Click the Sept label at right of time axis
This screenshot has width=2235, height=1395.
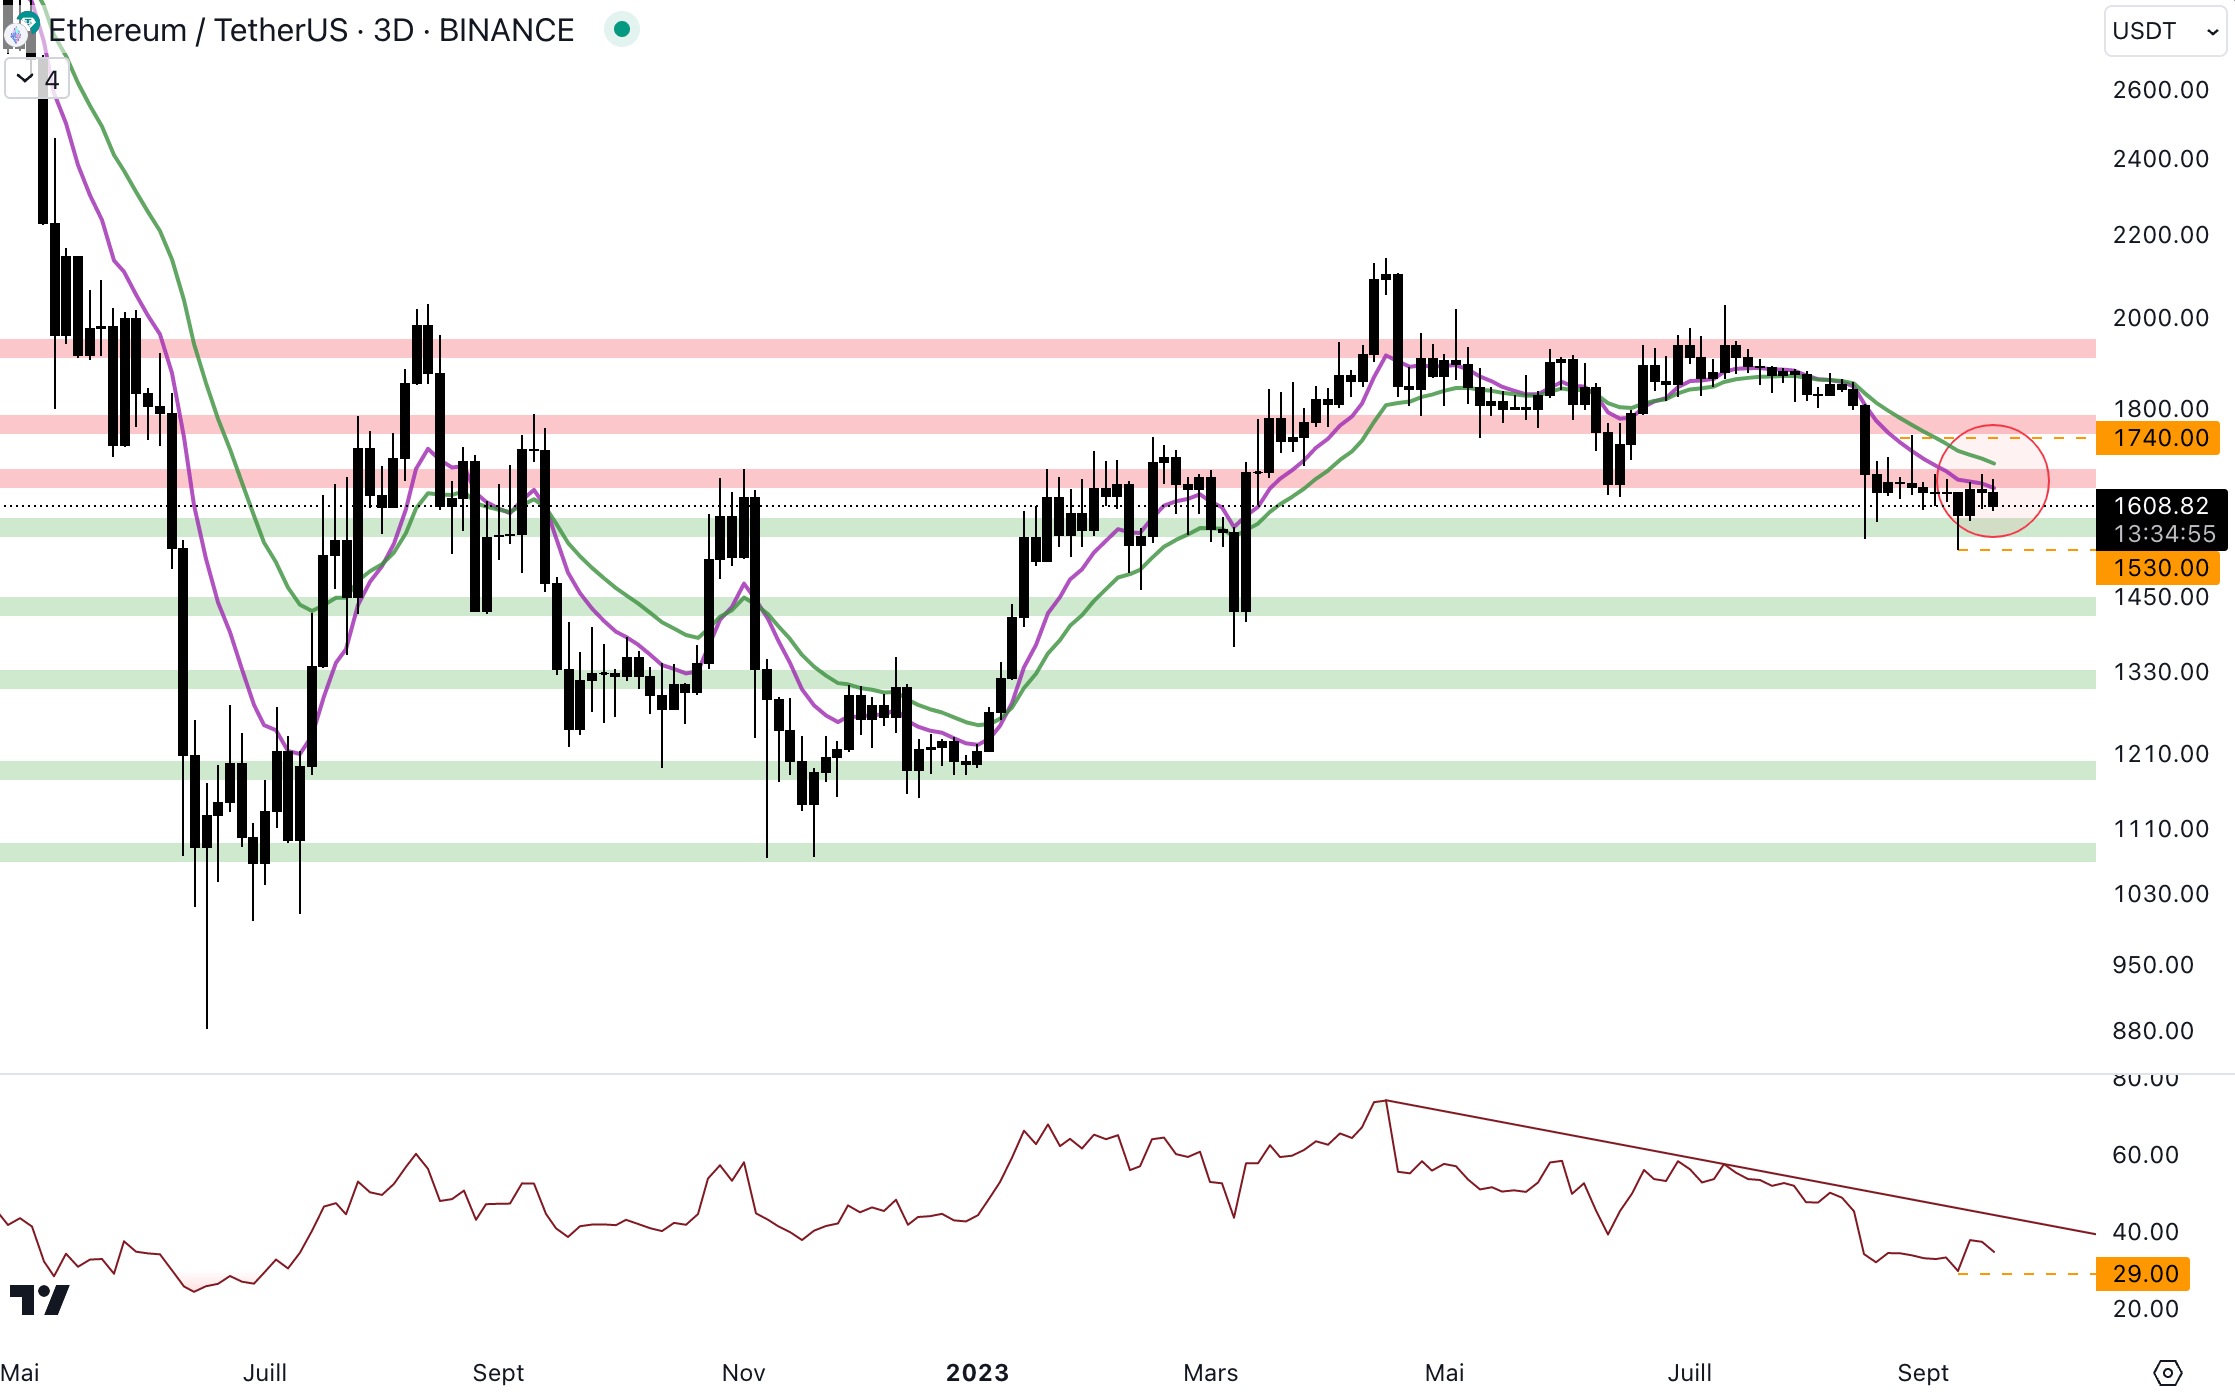click(x=1922, y=1372)
